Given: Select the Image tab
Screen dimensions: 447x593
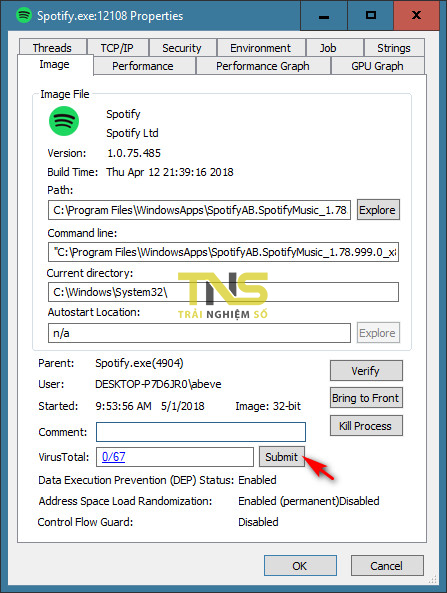Looking at the screenshot, I should click(54, 64).
